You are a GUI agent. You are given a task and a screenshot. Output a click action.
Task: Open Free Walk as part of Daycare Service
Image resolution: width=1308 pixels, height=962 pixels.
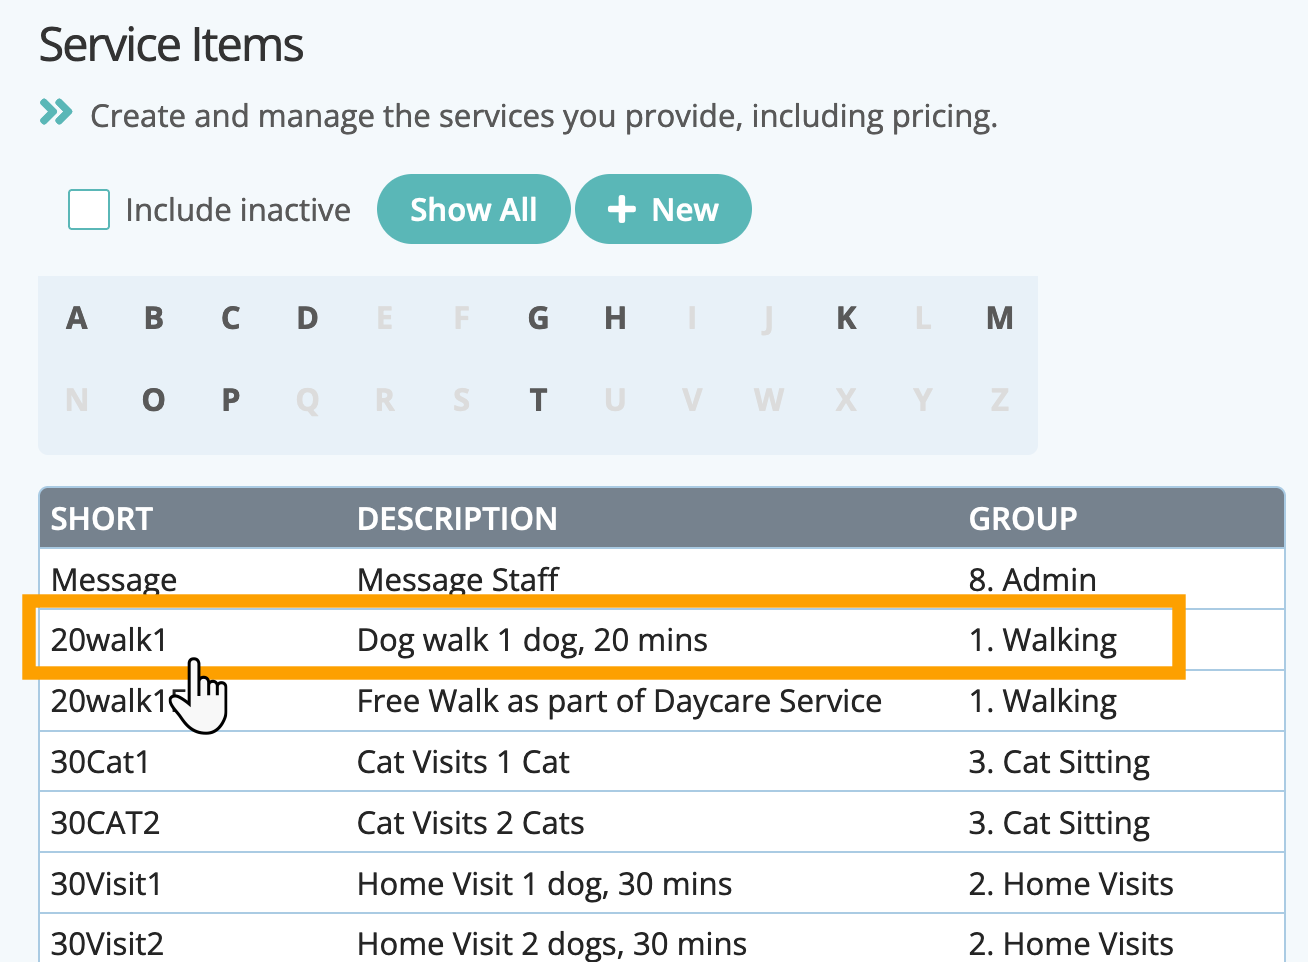coord(619,701)
